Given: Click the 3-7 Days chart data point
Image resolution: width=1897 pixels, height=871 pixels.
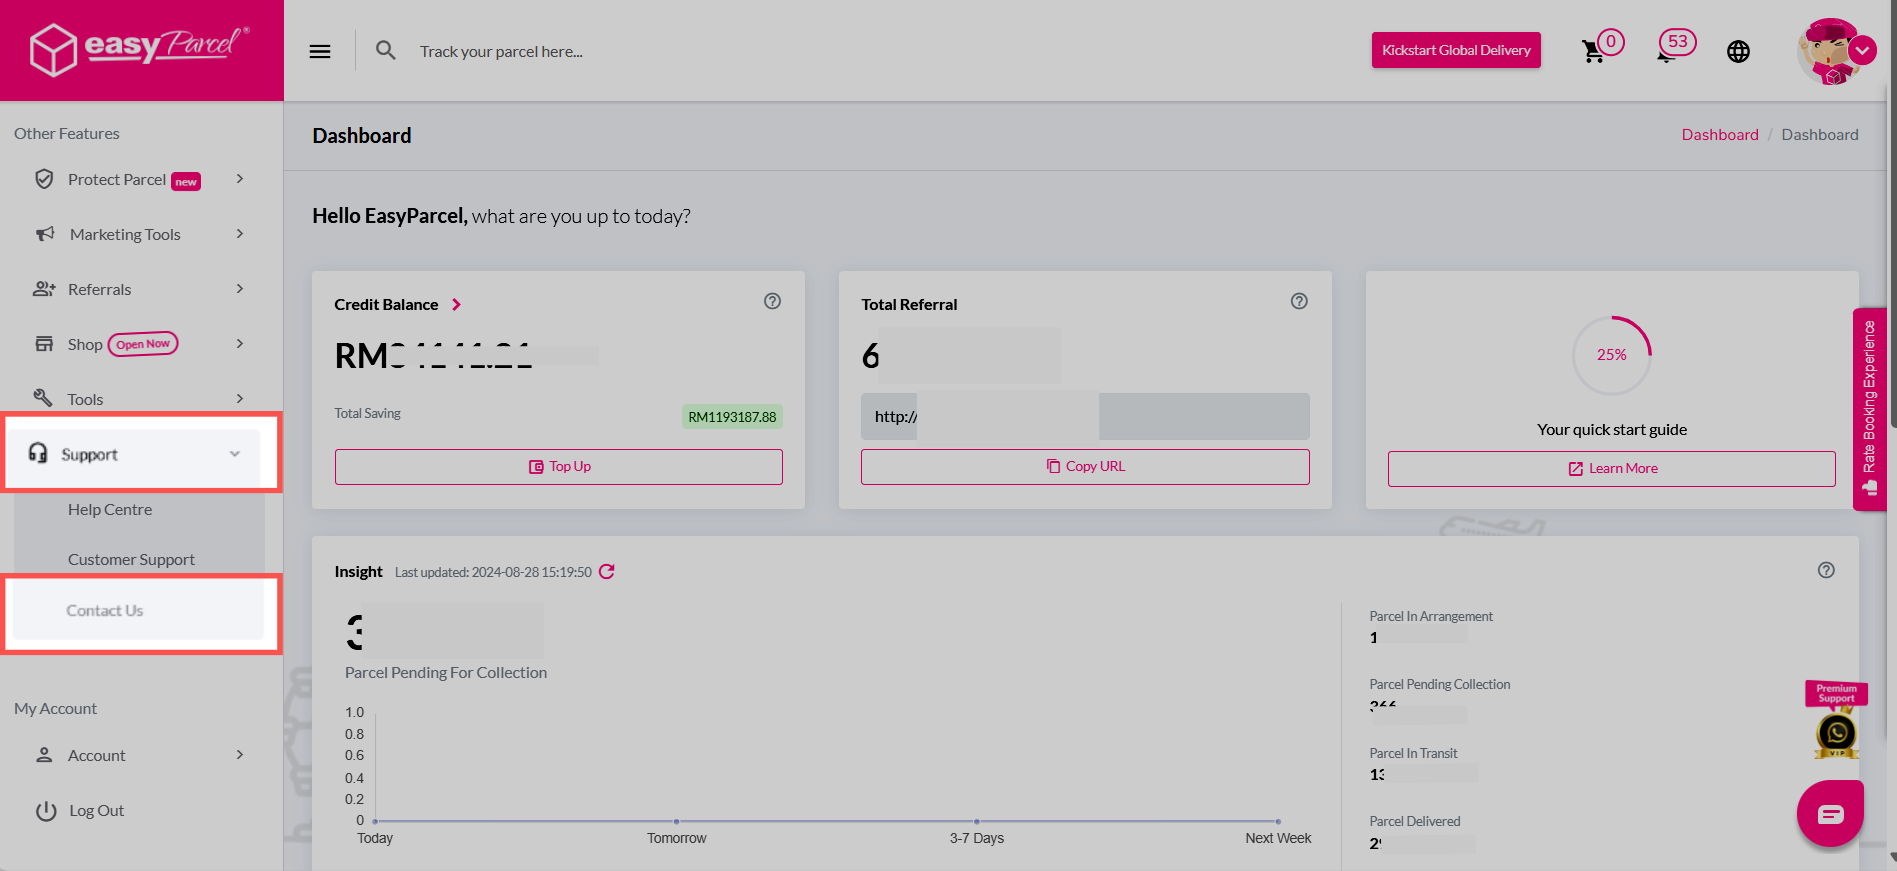Looking at the screenshot, I should pos(976,821).
